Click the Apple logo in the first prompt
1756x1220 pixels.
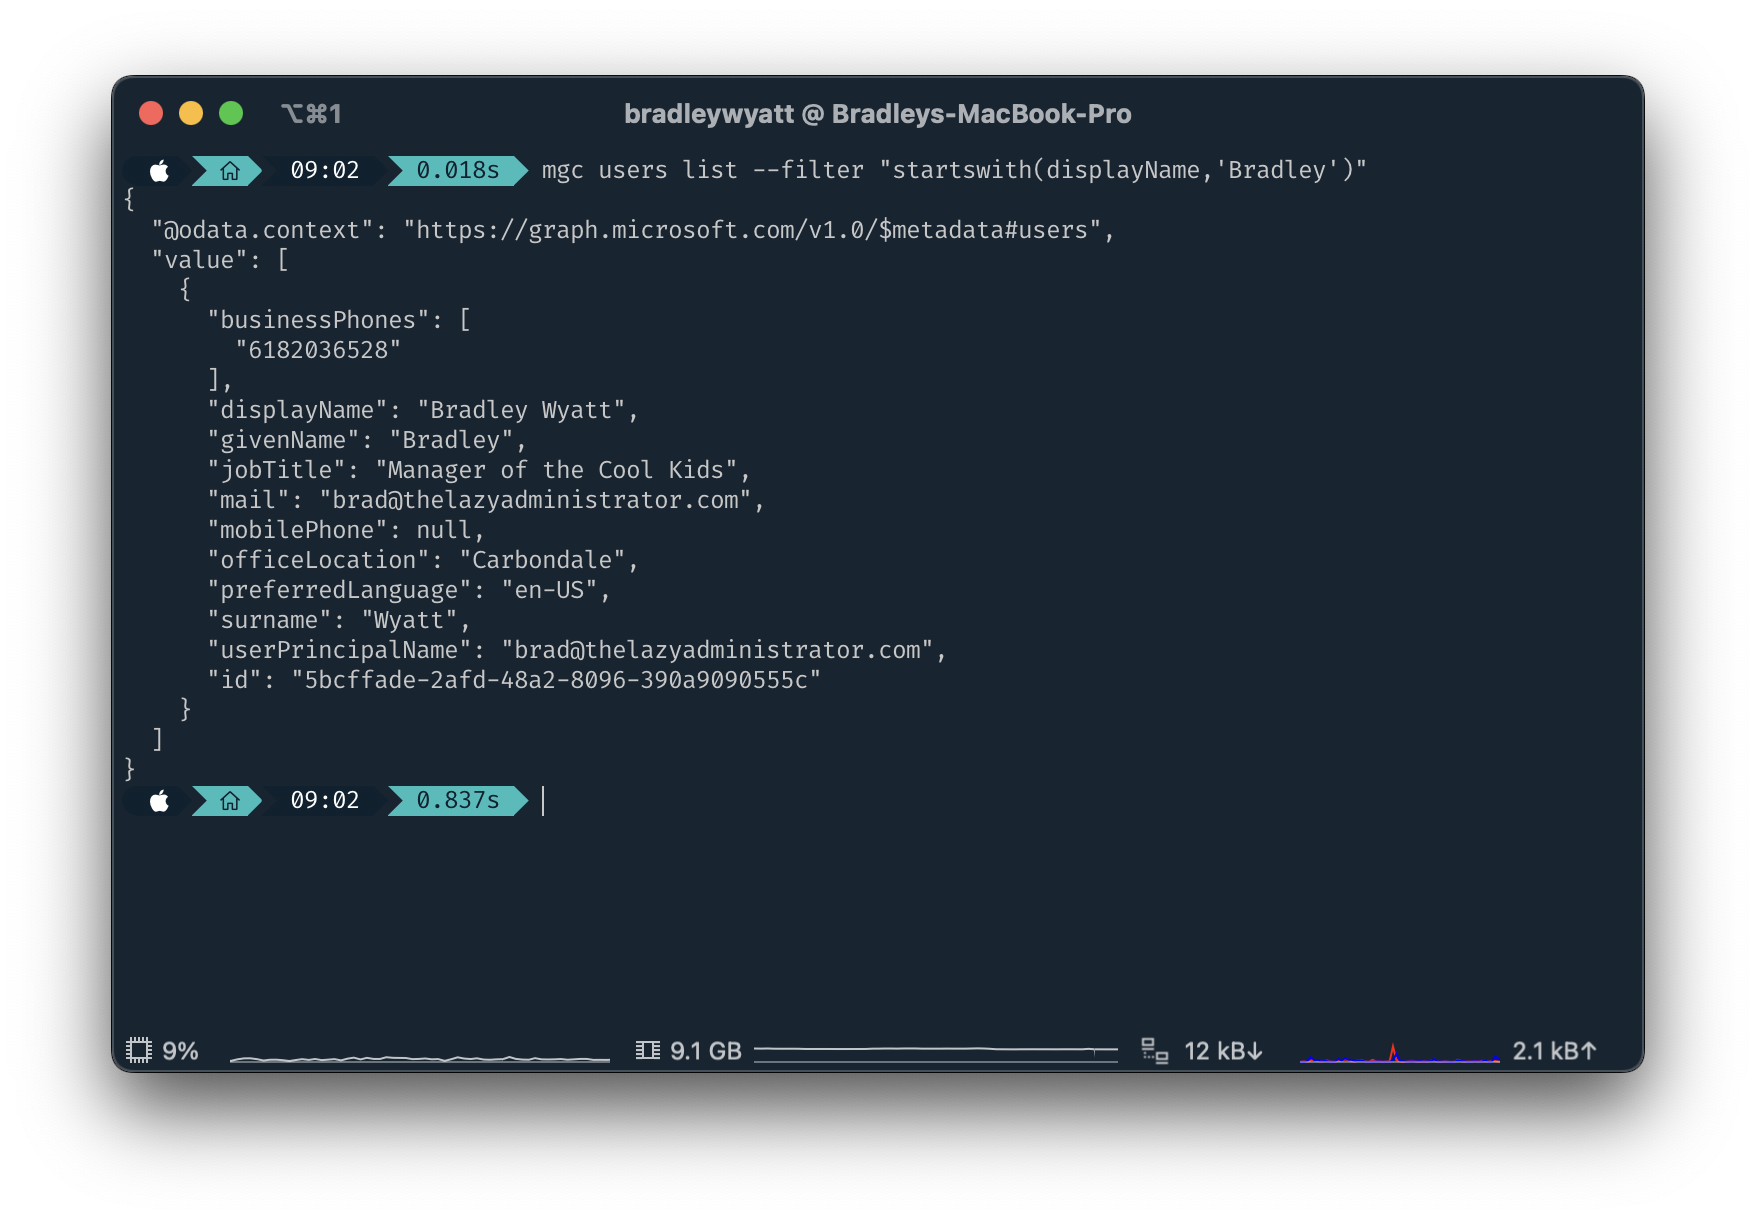coord(159,171)
